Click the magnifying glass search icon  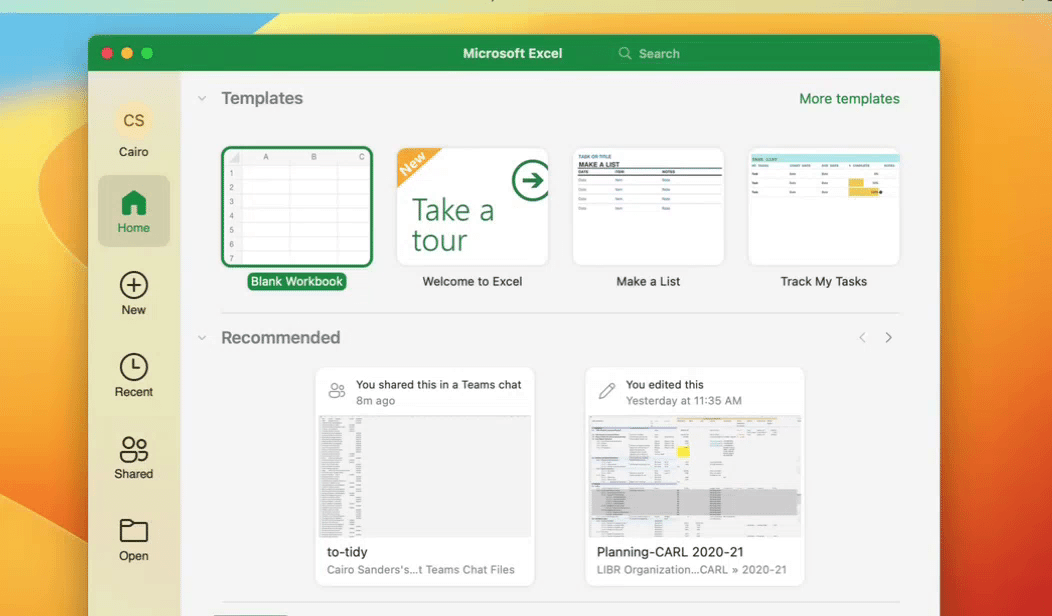[625, 53]
